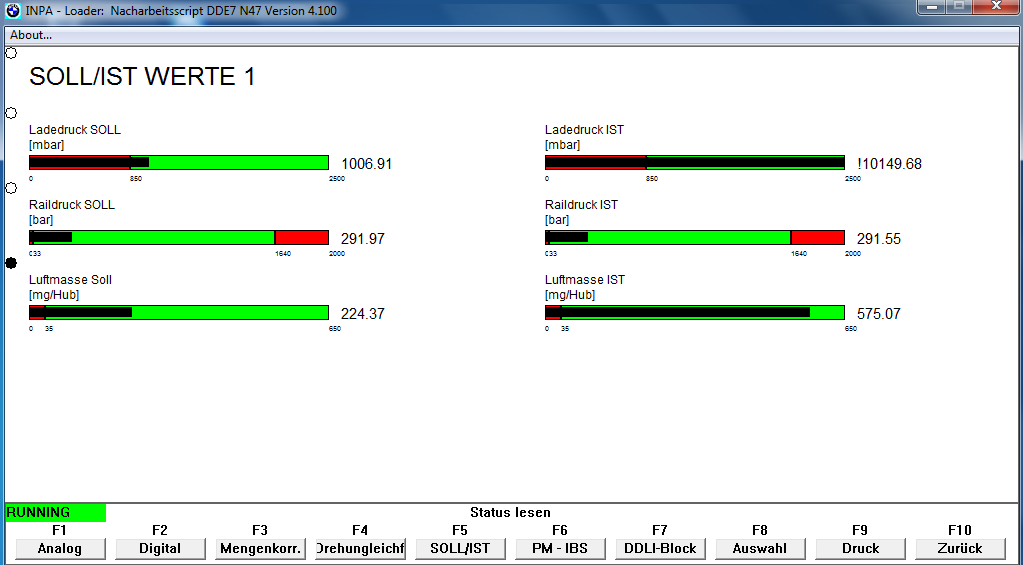
Task: Click the Raildruck SOLL bar gauge
Action: [179, 237]
